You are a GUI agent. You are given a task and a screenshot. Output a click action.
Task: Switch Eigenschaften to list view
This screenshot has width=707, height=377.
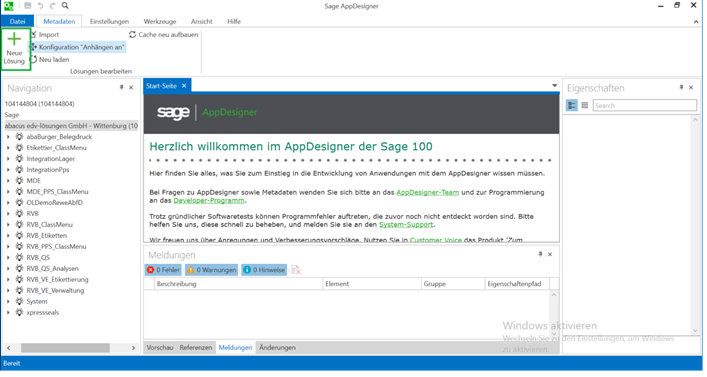pos(585,106)
